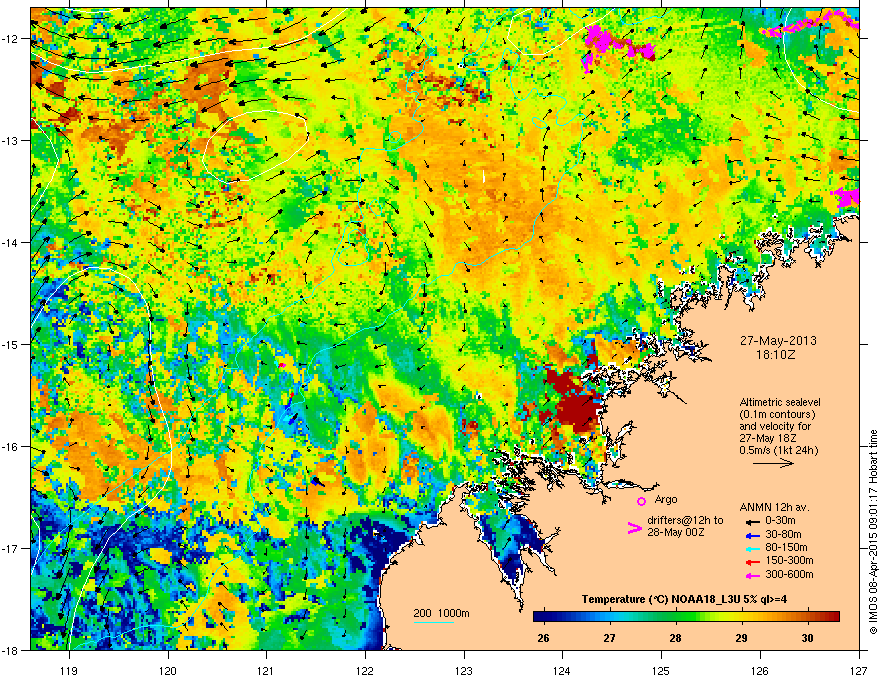Click the '200 1000m' bathymetry label
Screen dimensions: 880x680
[441, 613]
